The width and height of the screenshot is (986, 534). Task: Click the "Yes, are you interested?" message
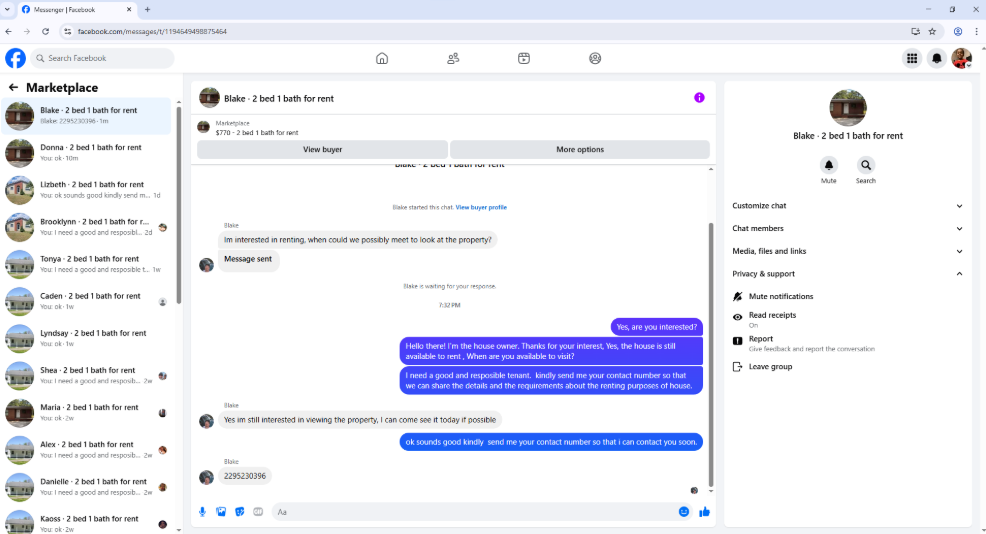[656, 327]
